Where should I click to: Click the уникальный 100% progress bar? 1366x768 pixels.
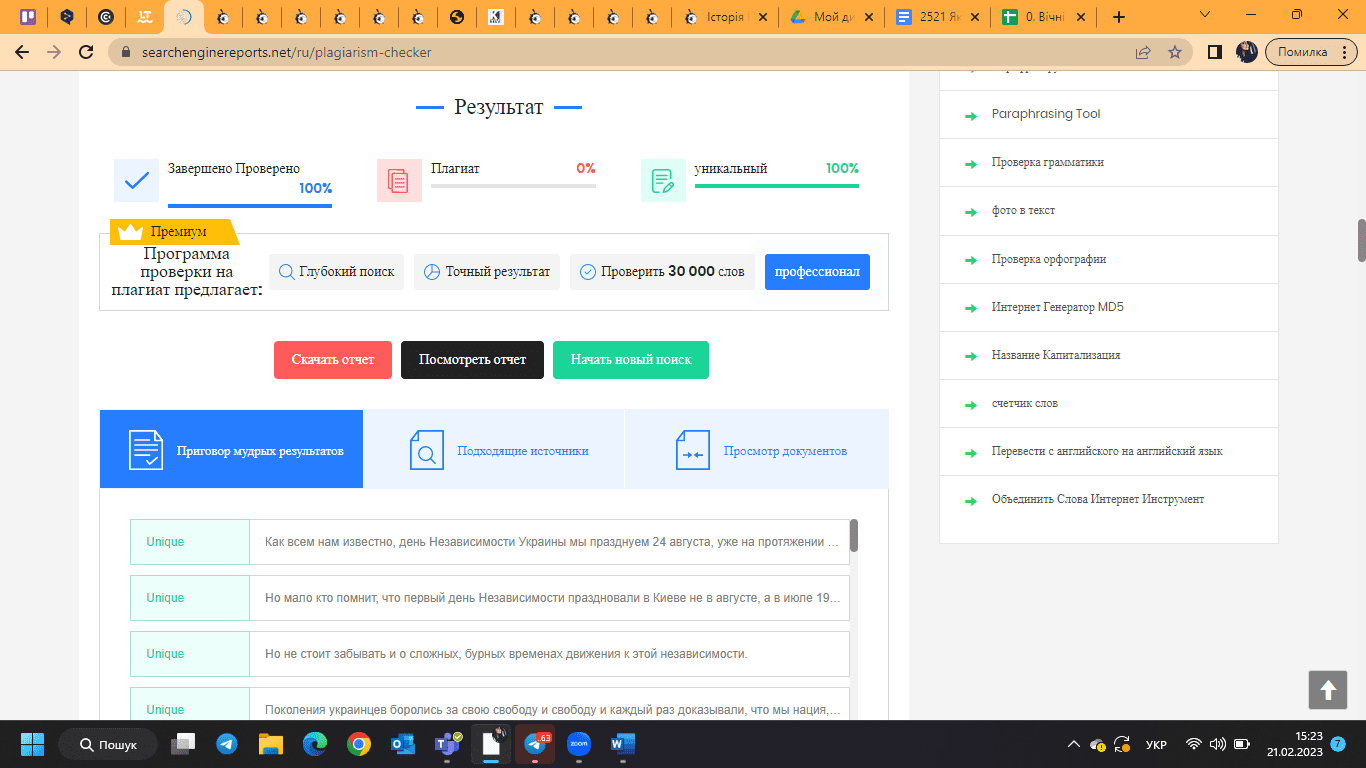[x=776, y=185]
